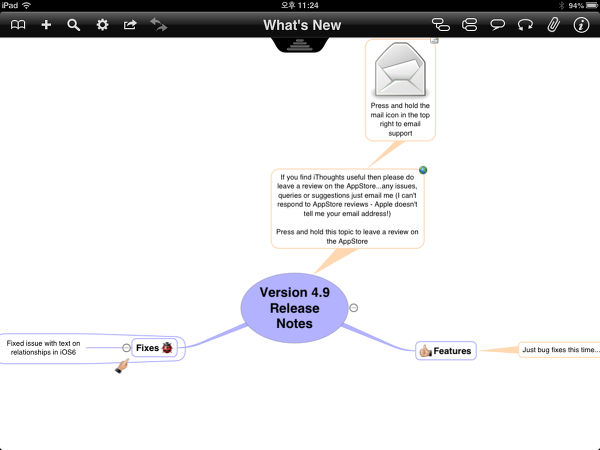Viewport: 600px width, 450px height.
Task: Tap the open envelope mail image
Action: tap(400, 70)
